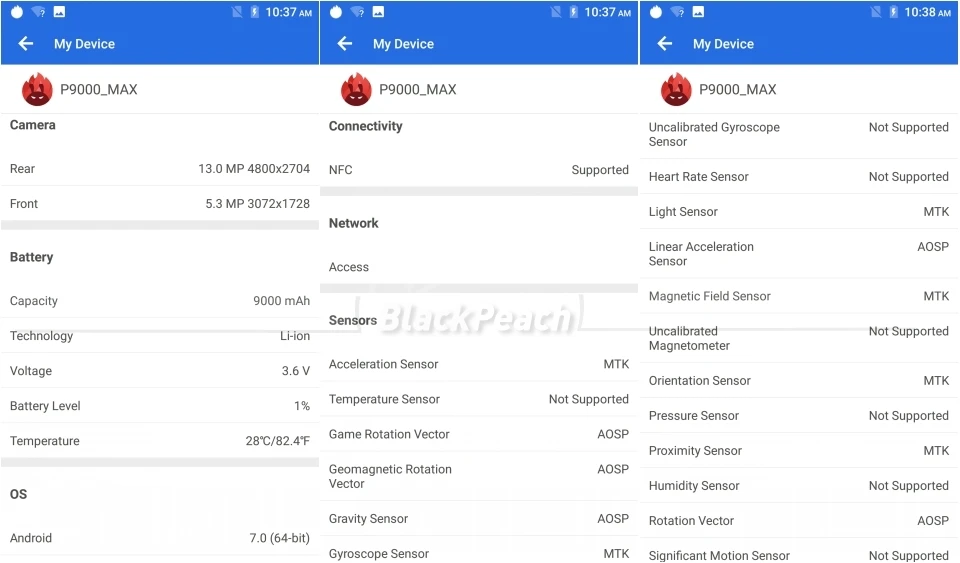Tap the Wi-Fi status icon on the middle screen
Screen dimensions: 960x563
(x=358, y=12)
